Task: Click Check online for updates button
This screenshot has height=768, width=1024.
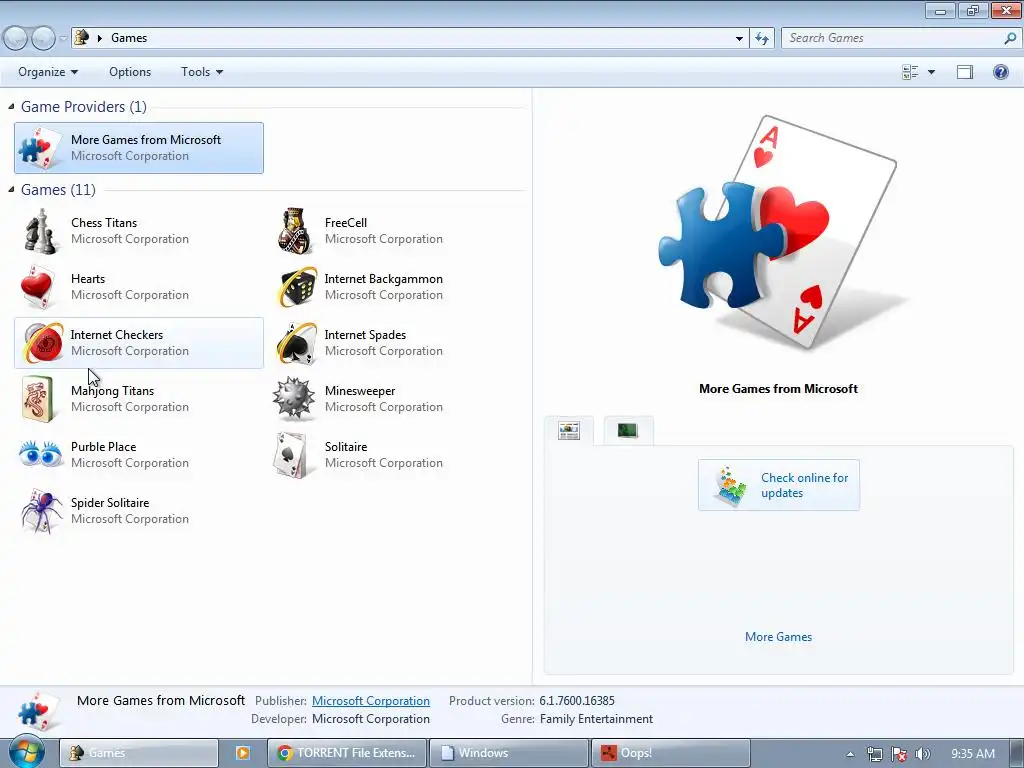Action: point(778,485)
